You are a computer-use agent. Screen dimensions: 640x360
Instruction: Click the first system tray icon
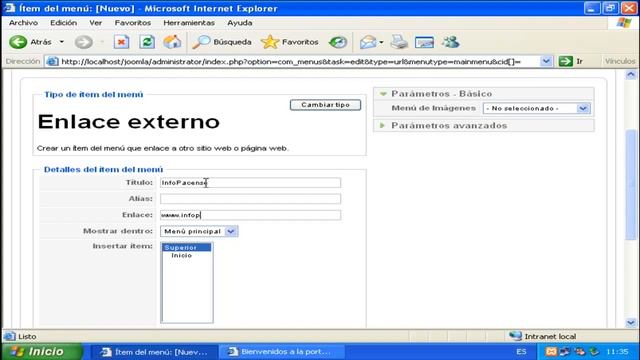551,351
